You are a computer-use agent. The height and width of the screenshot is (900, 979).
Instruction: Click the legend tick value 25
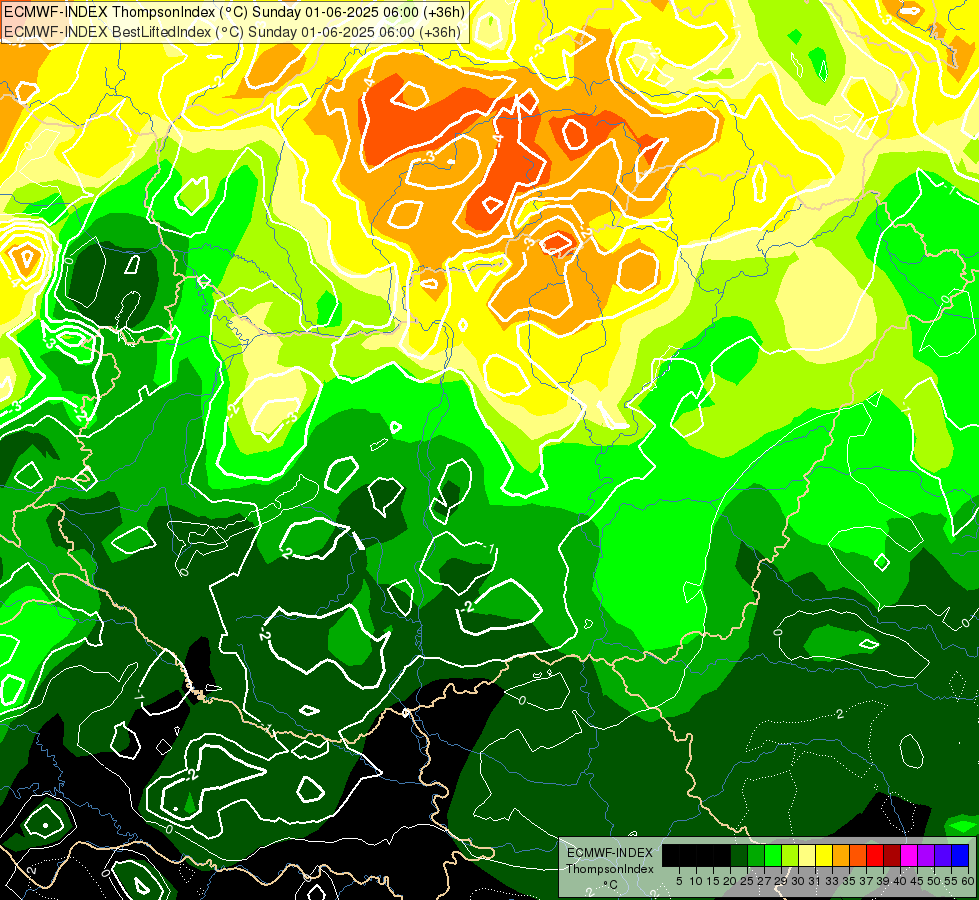tap(747, 881)
